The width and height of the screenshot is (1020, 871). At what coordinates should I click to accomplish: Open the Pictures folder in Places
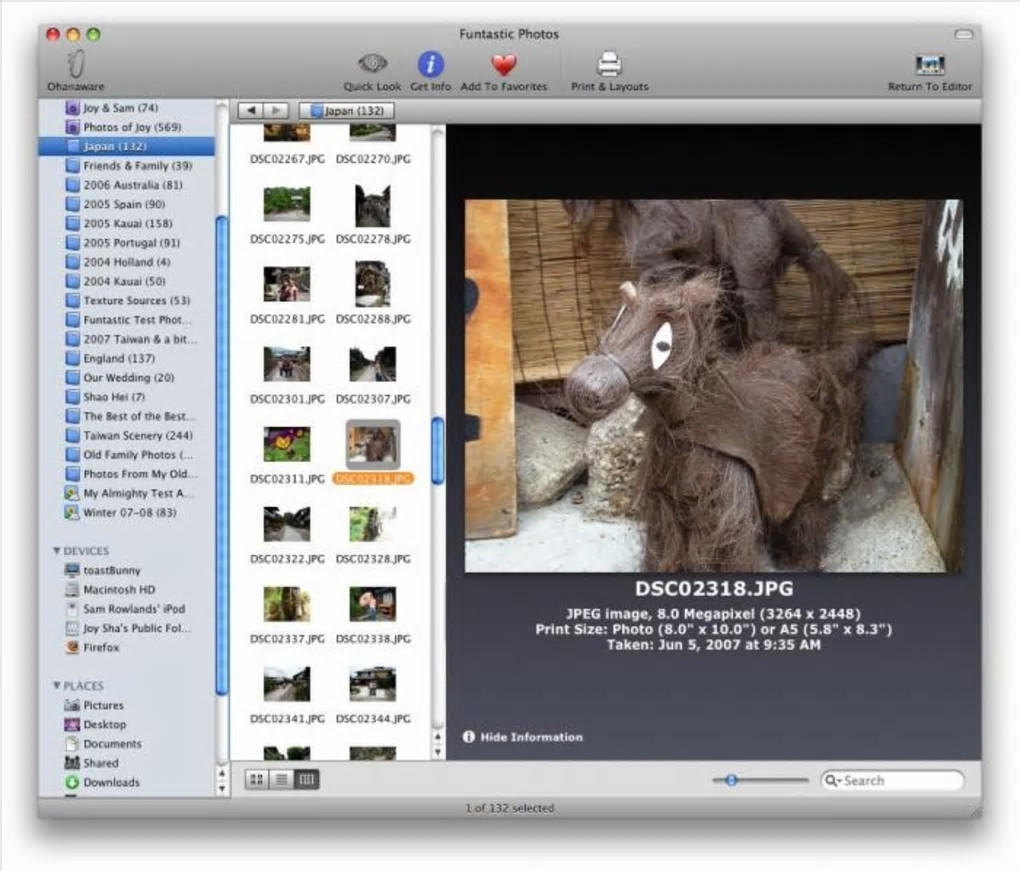coord(103,705)
